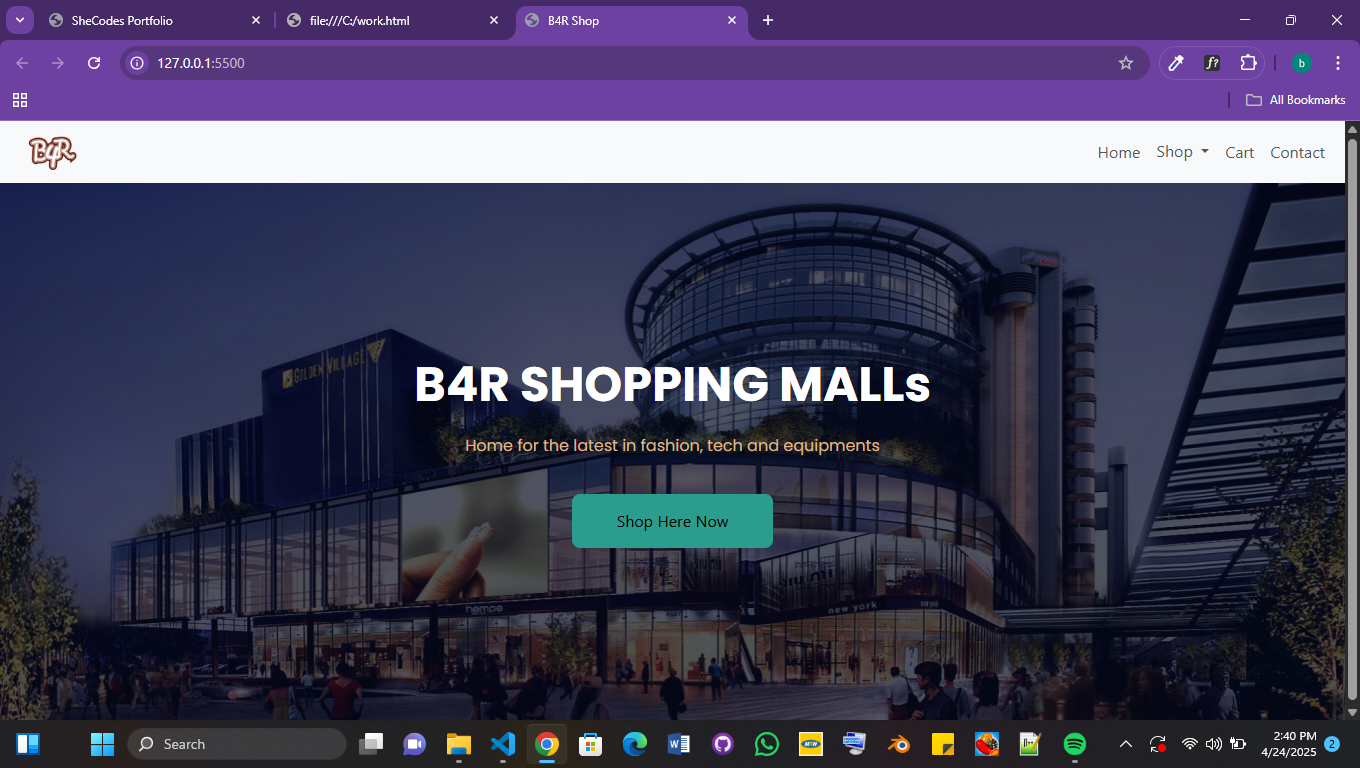Open the Cart link in navbar
This screenshot has height=768, width=1360.
click(x=1239, y=152)
